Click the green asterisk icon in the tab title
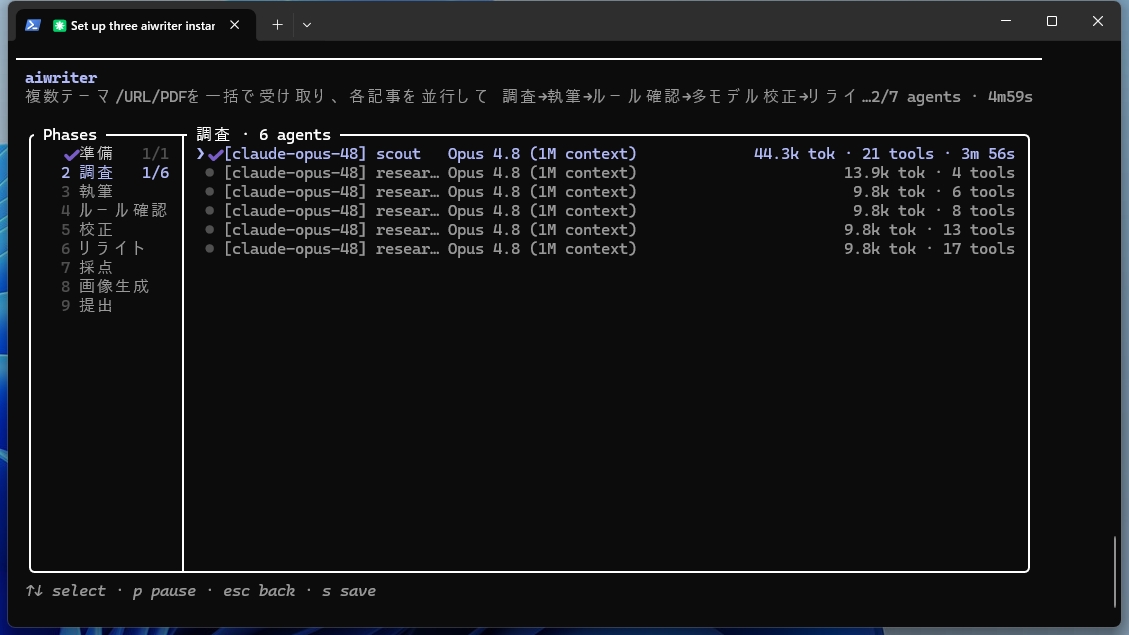 click(59, 25)
